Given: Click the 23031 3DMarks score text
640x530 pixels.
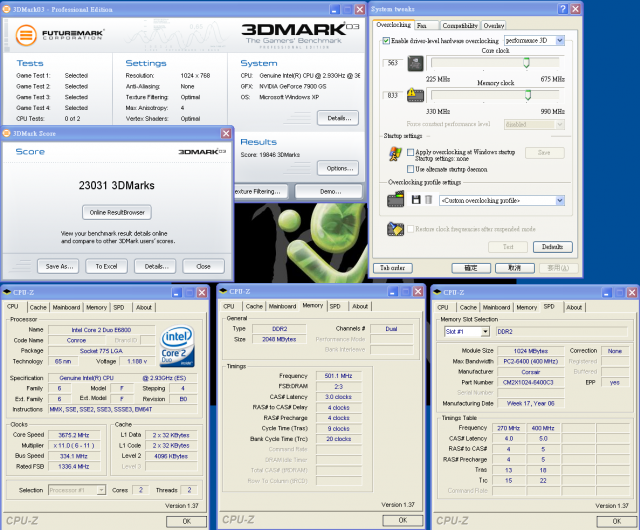Looking at the screenshot, I should click(x=117, y=185).
